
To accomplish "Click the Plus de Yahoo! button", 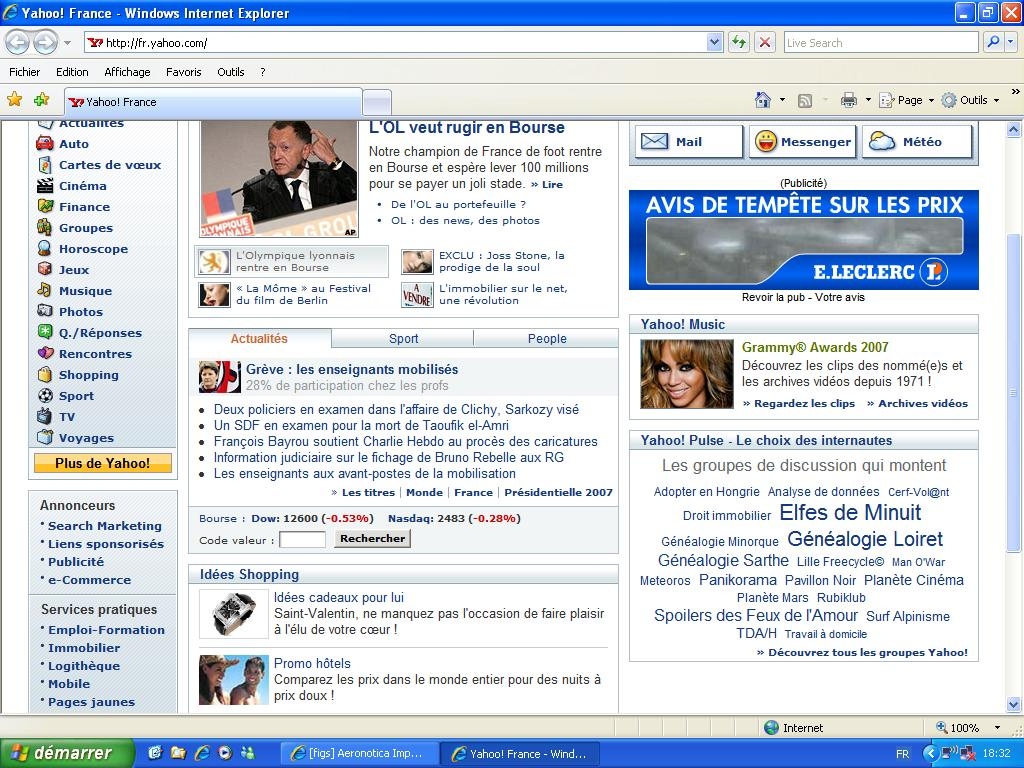I will [x=103, y=463].
